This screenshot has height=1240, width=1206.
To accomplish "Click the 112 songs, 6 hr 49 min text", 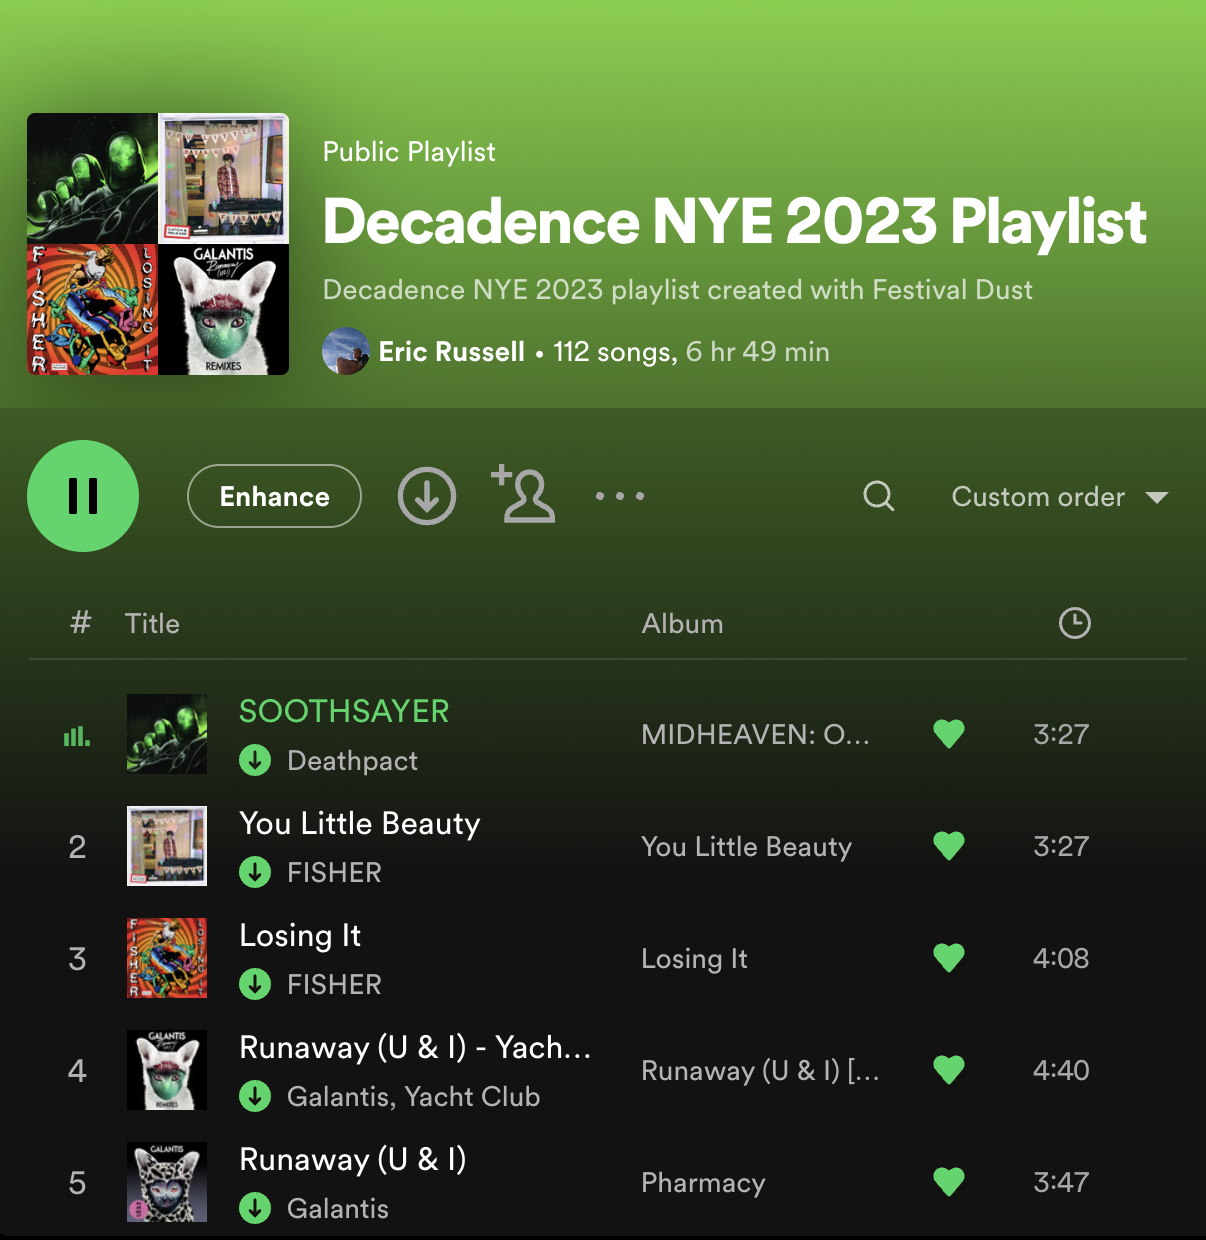I will [x=692, y=352].
